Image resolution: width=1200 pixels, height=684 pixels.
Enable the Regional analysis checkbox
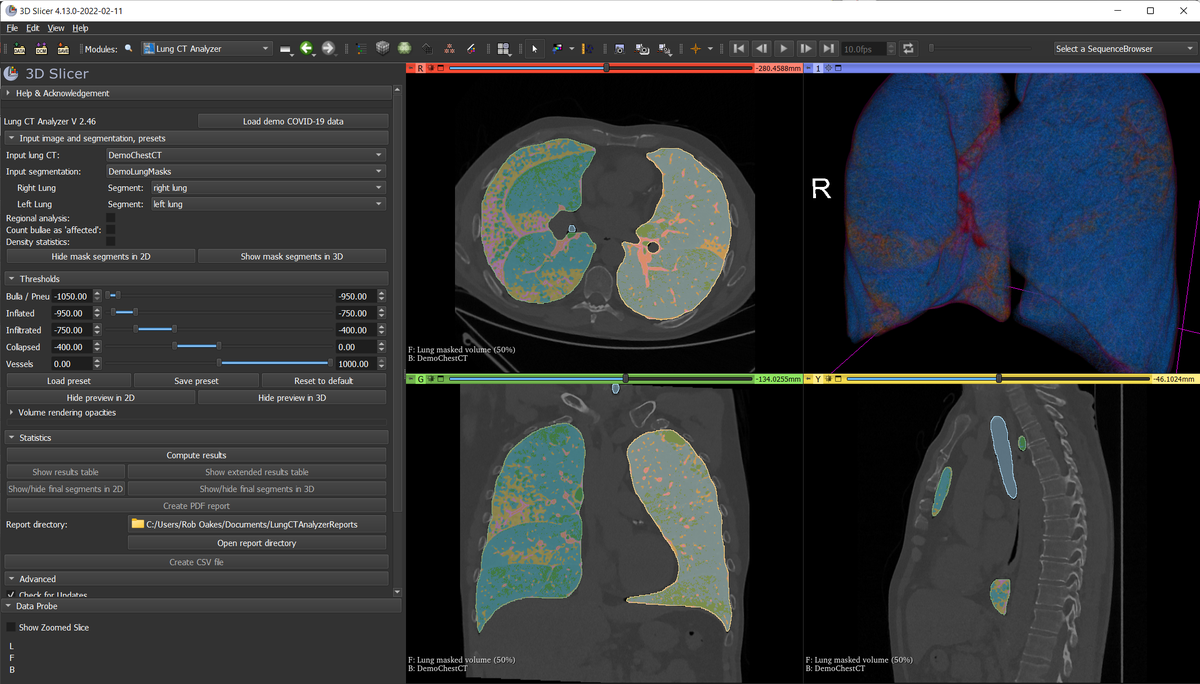109,218
